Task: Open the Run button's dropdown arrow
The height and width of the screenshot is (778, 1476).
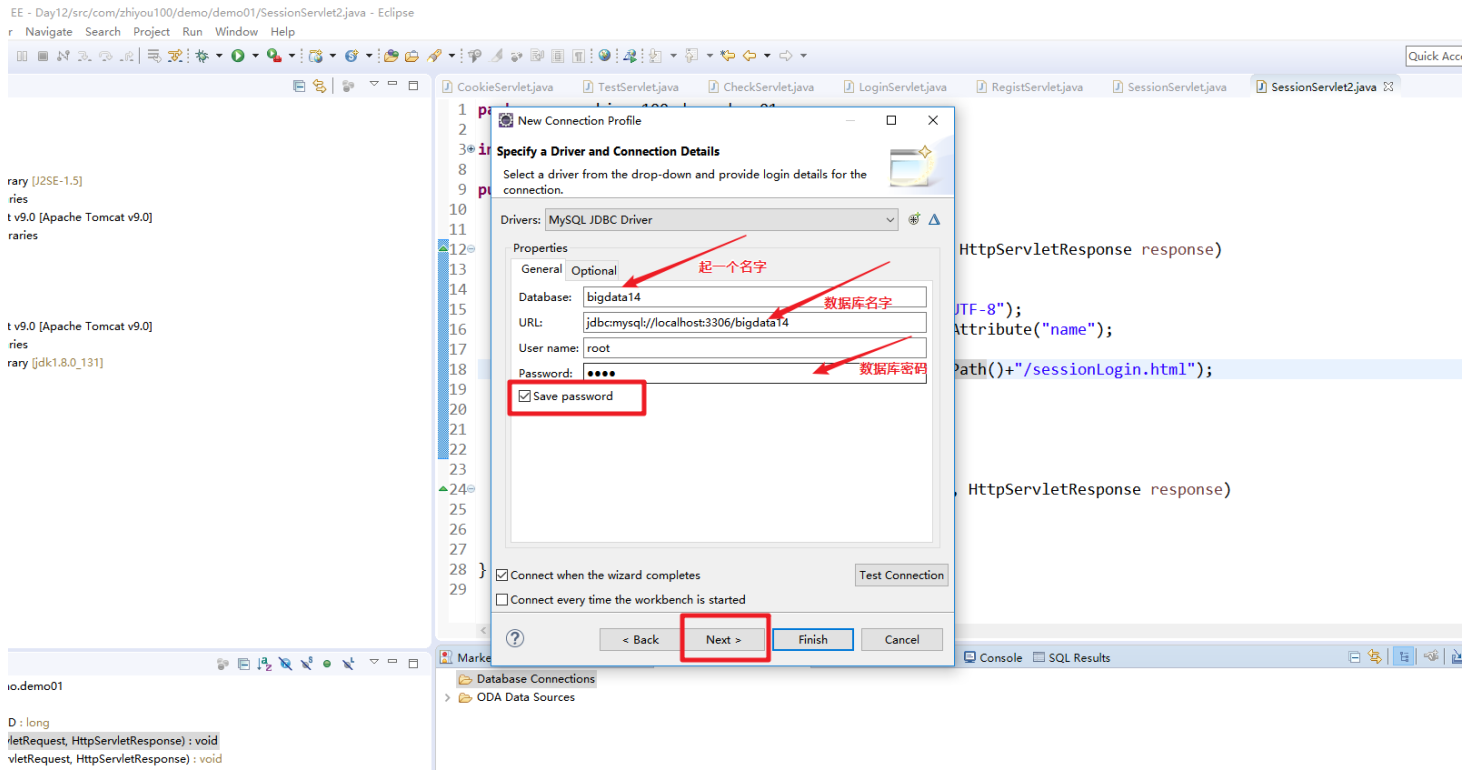Action: [x=255, y=56]
